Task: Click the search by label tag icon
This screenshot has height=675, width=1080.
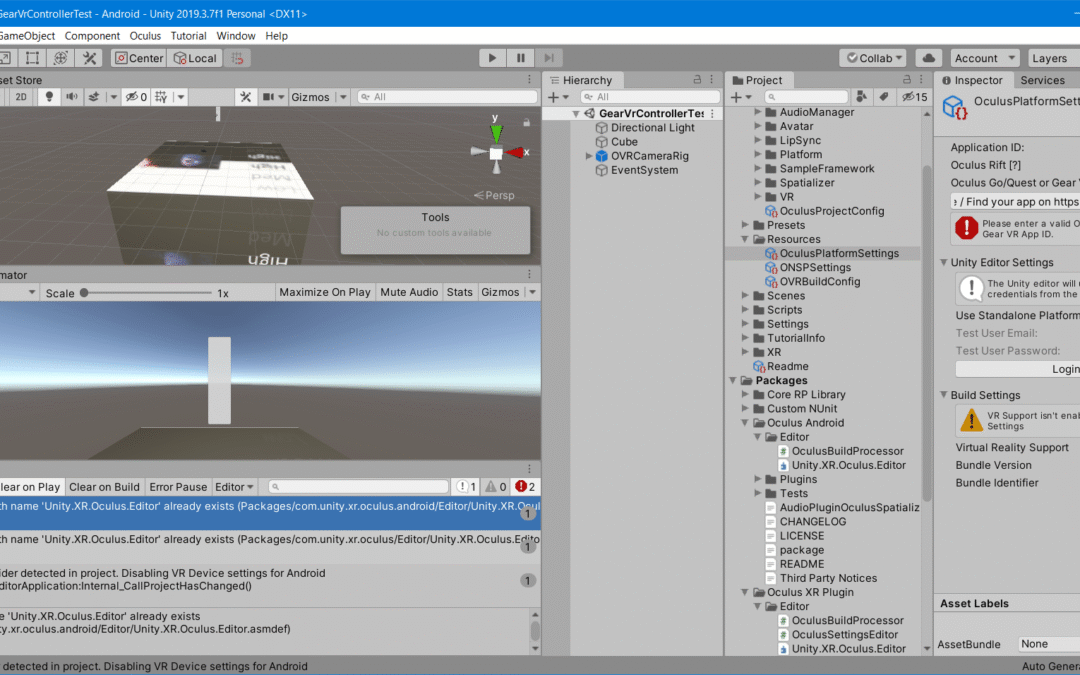Action: [884, 97]
